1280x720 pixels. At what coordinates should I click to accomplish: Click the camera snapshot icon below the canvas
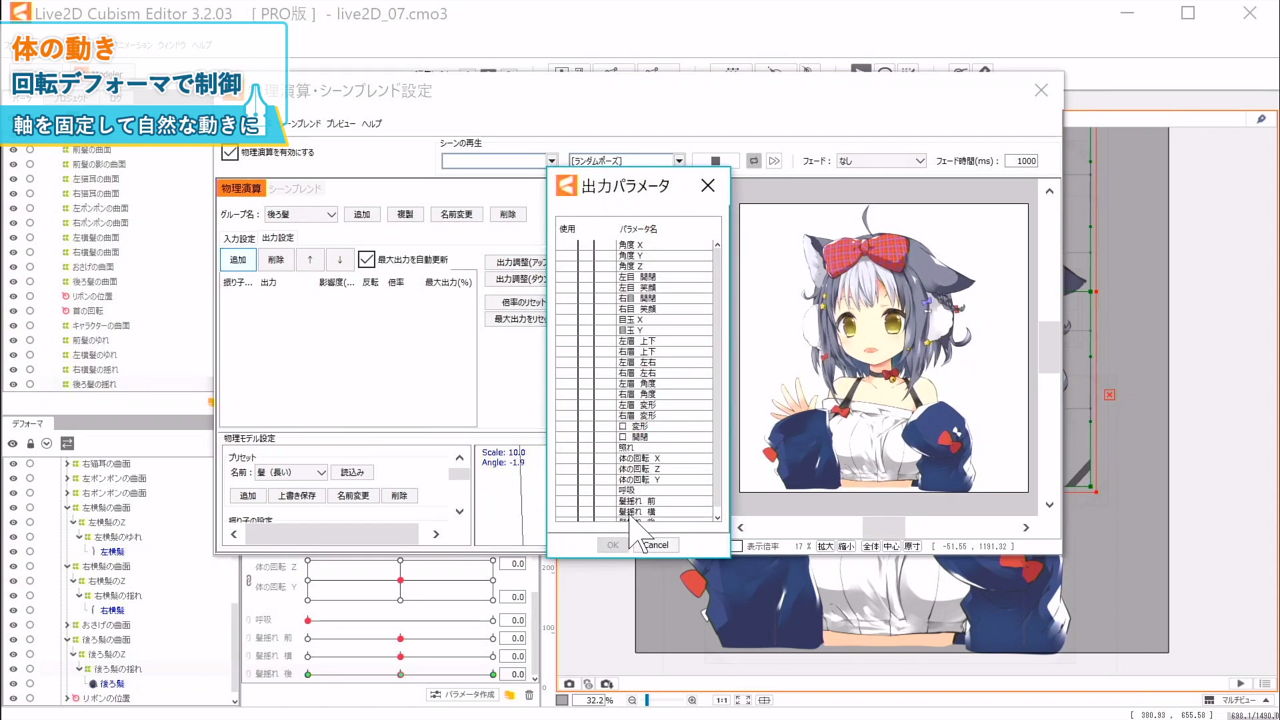coord(570,684)
